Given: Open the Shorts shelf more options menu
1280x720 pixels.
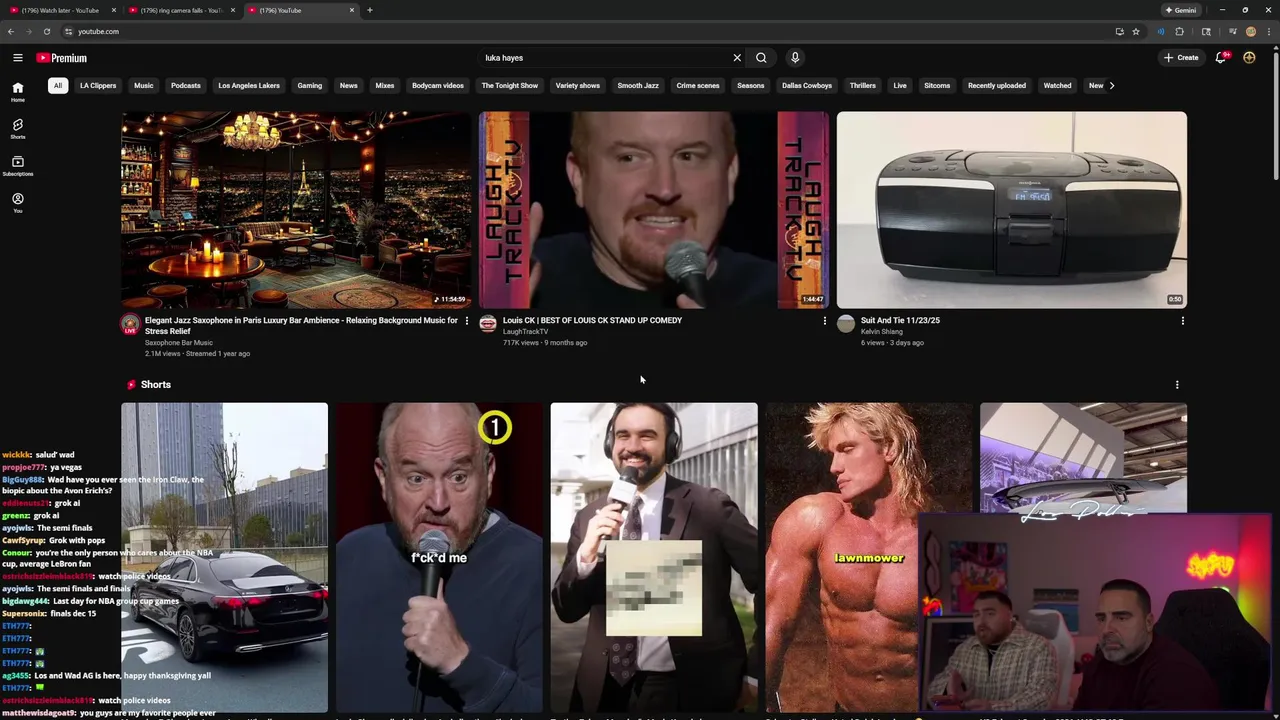Looking at the screenshot, I should click(1177, 385).
